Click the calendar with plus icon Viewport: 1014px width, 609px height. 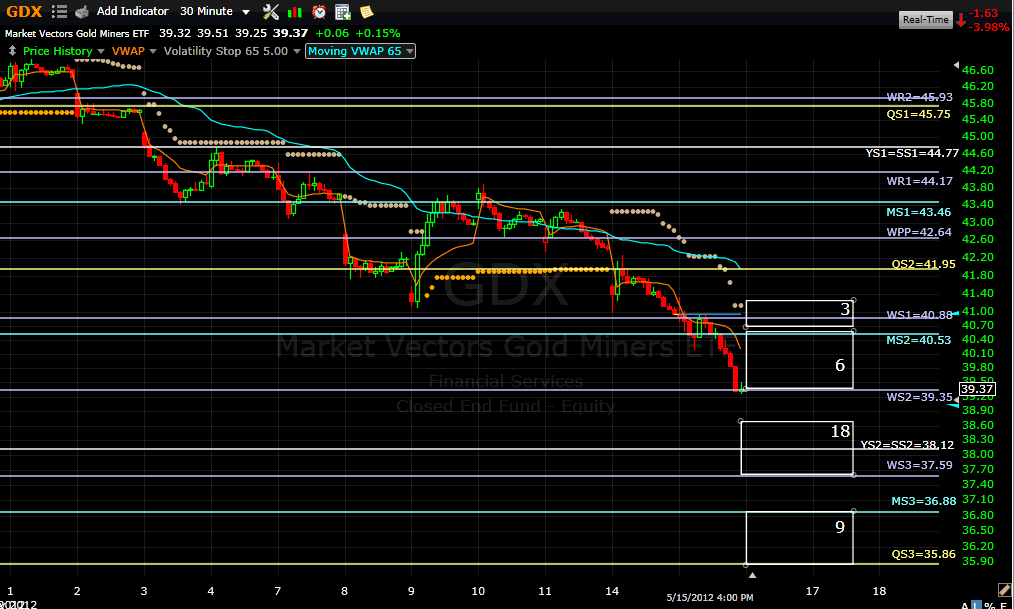(343, 12)
